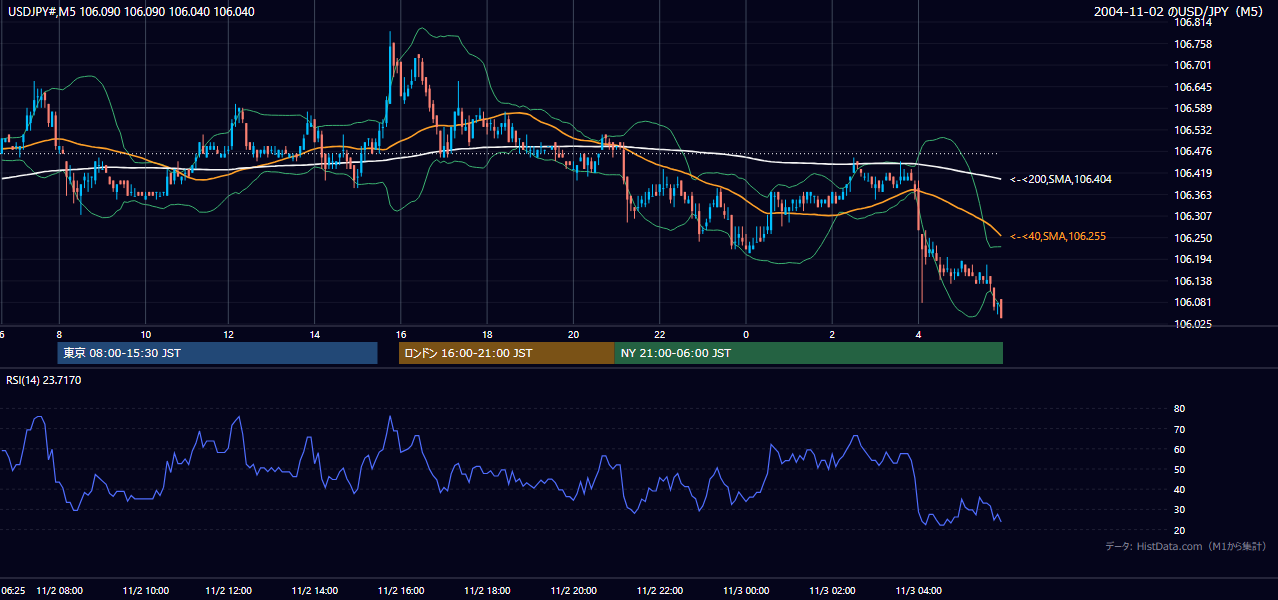Screen dimensions: 1278x600
Task: Click the 11/2 10:00 time axis label
Action: (x=145, y=590)
